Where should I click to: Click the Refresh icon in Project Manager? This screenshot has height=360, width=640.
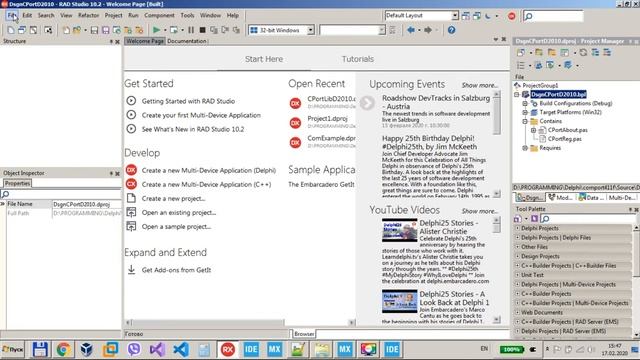583,52
